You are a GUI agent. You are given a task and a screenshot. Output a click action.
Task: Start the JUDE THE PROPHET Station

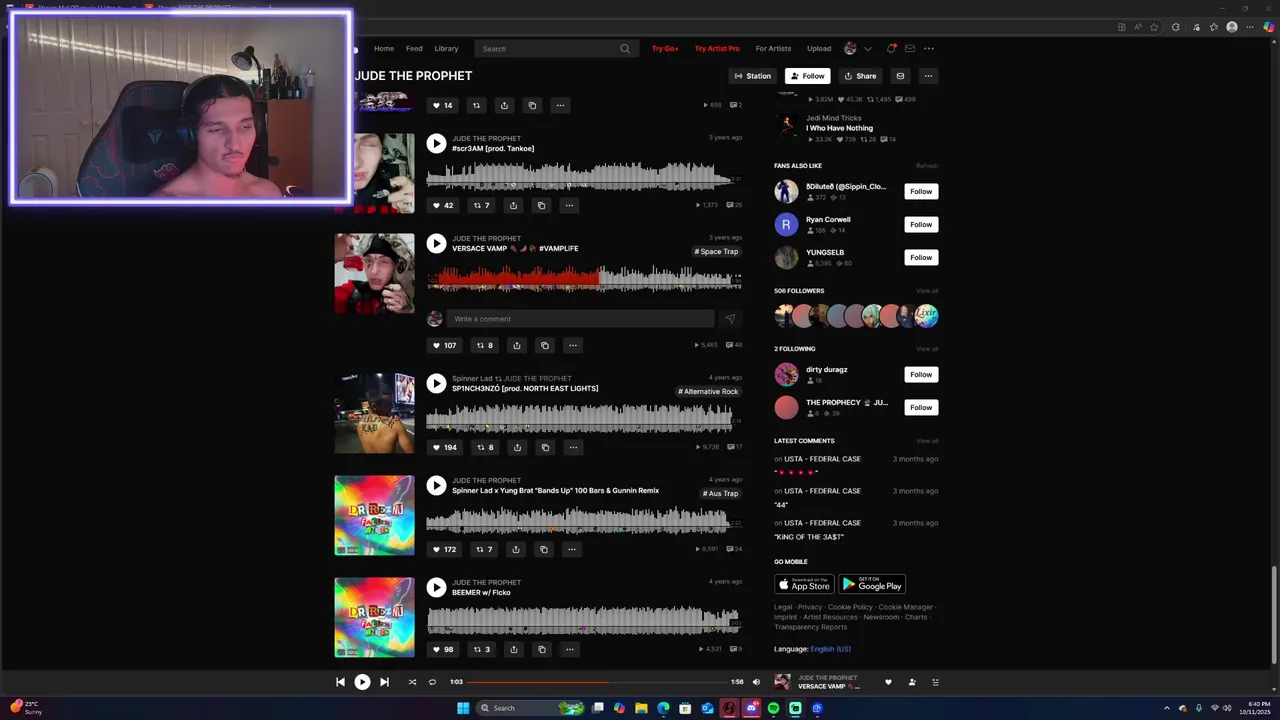(753, 76)
